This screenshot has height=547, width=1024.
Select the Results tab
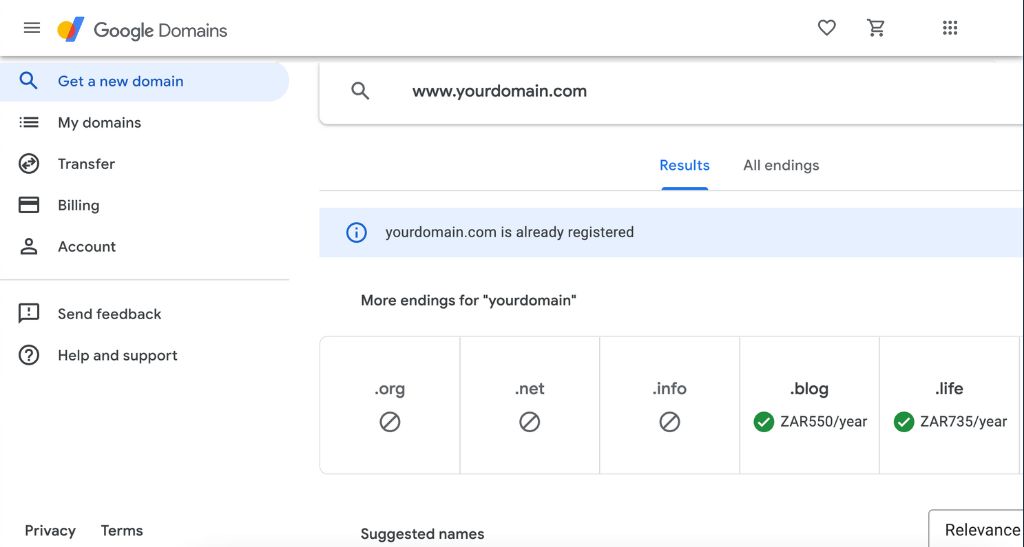pos(684,165)
